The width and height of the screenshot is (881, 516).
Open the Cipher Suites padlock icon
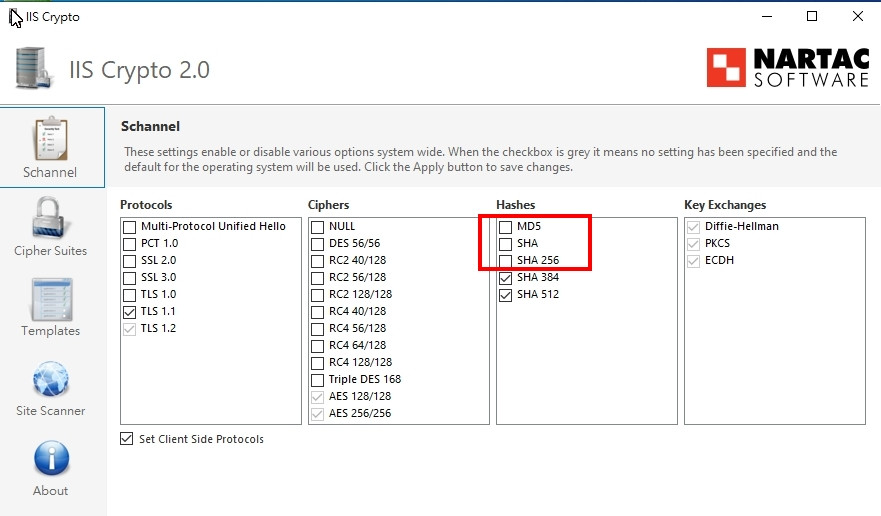pyautogui.click(x=51, y=218)
